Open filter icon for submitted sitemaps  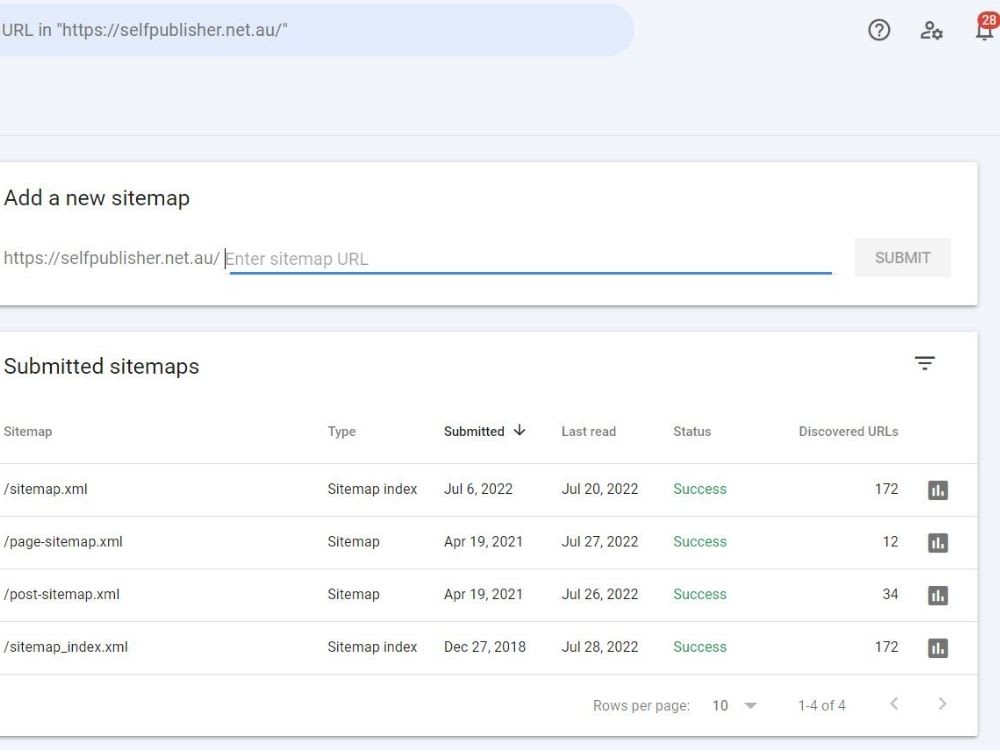tap(924, 364)
